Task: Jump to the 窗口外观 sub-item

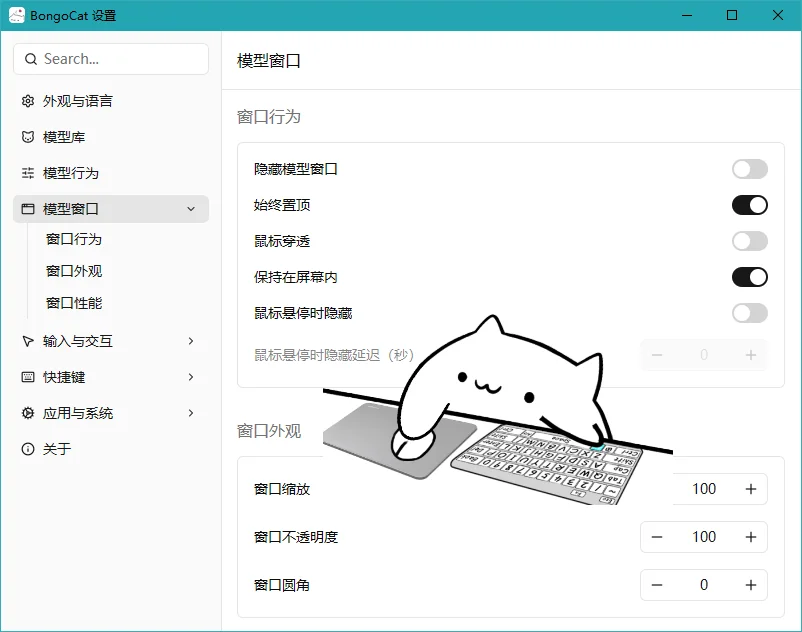Action: coord(74,271)
